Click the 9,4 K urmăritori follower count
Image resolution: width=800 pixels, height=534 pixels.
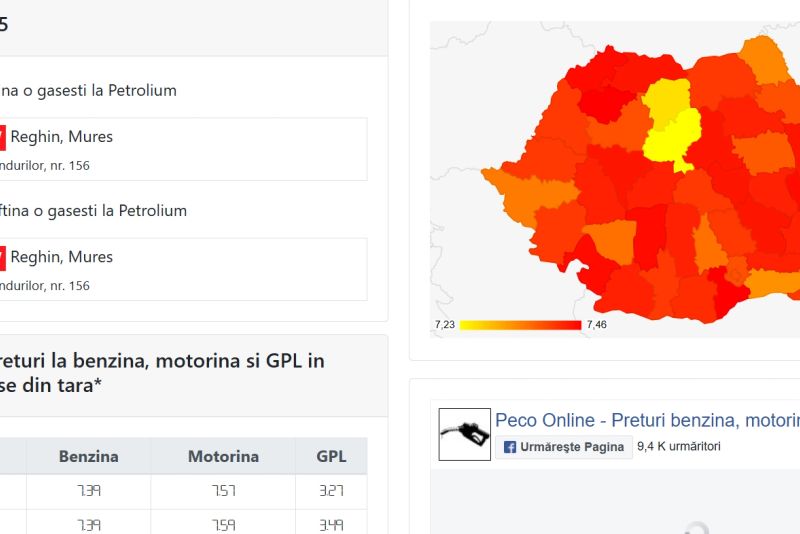click(x=679, y=447)
